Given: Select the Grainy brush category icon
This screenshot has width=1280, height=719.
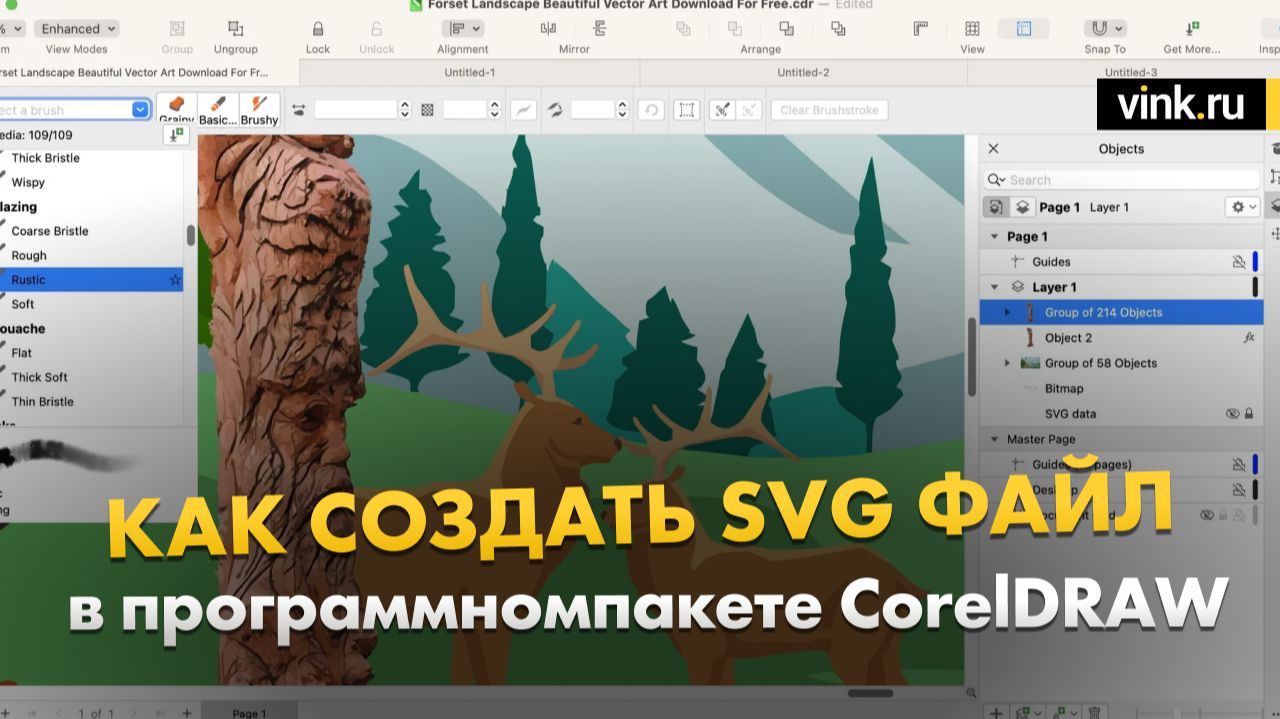Looking at the screenshot, I should click(x=177, y=109).
